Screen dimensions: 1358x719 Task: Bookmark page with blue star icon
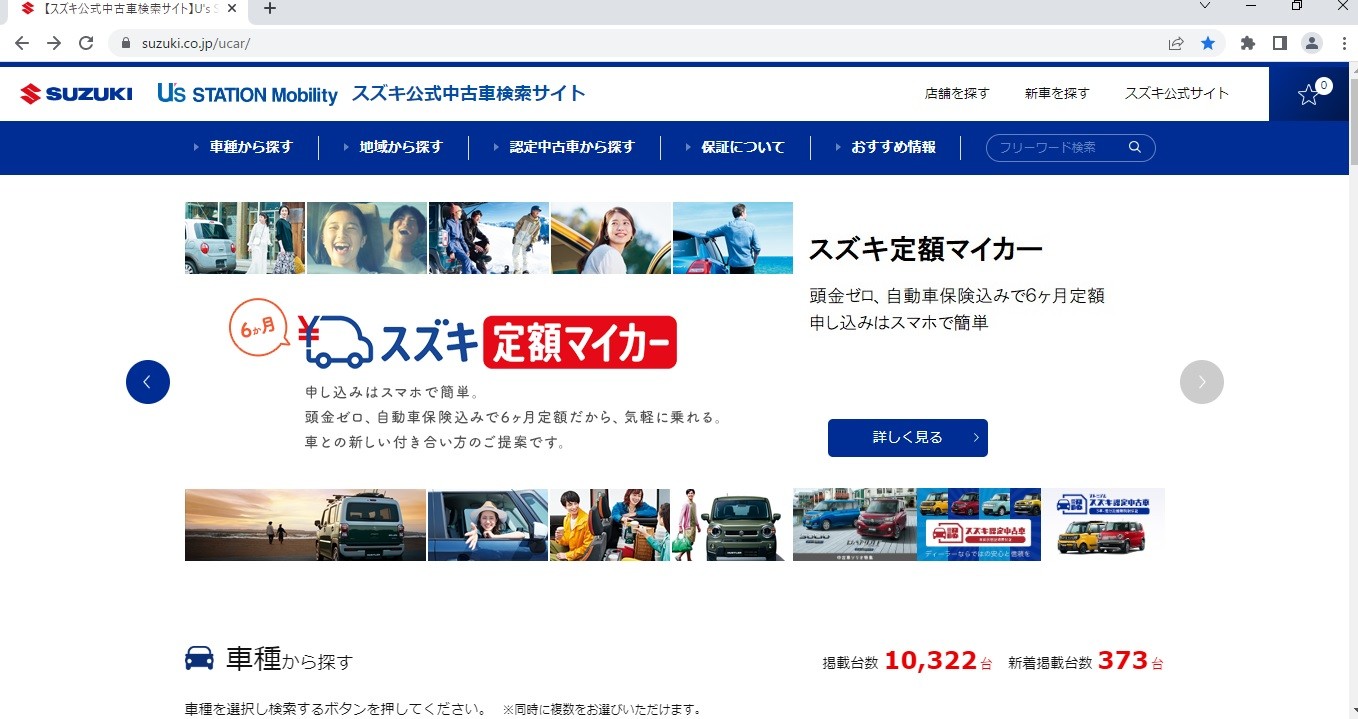coord(1208,43)
